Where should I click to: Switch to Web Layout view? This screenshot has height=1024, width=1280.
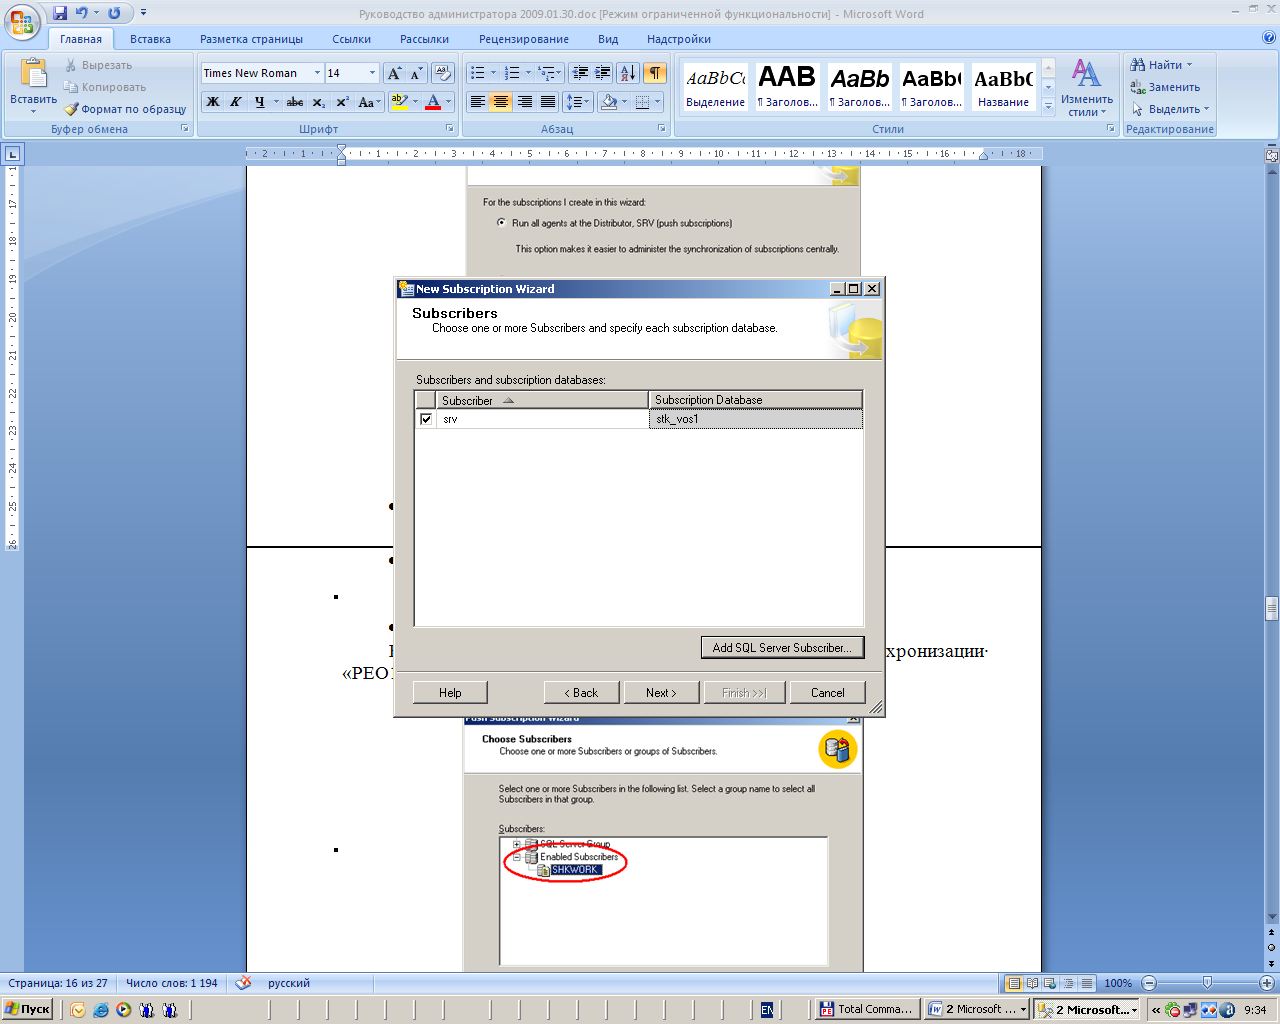click(1050, 983)
